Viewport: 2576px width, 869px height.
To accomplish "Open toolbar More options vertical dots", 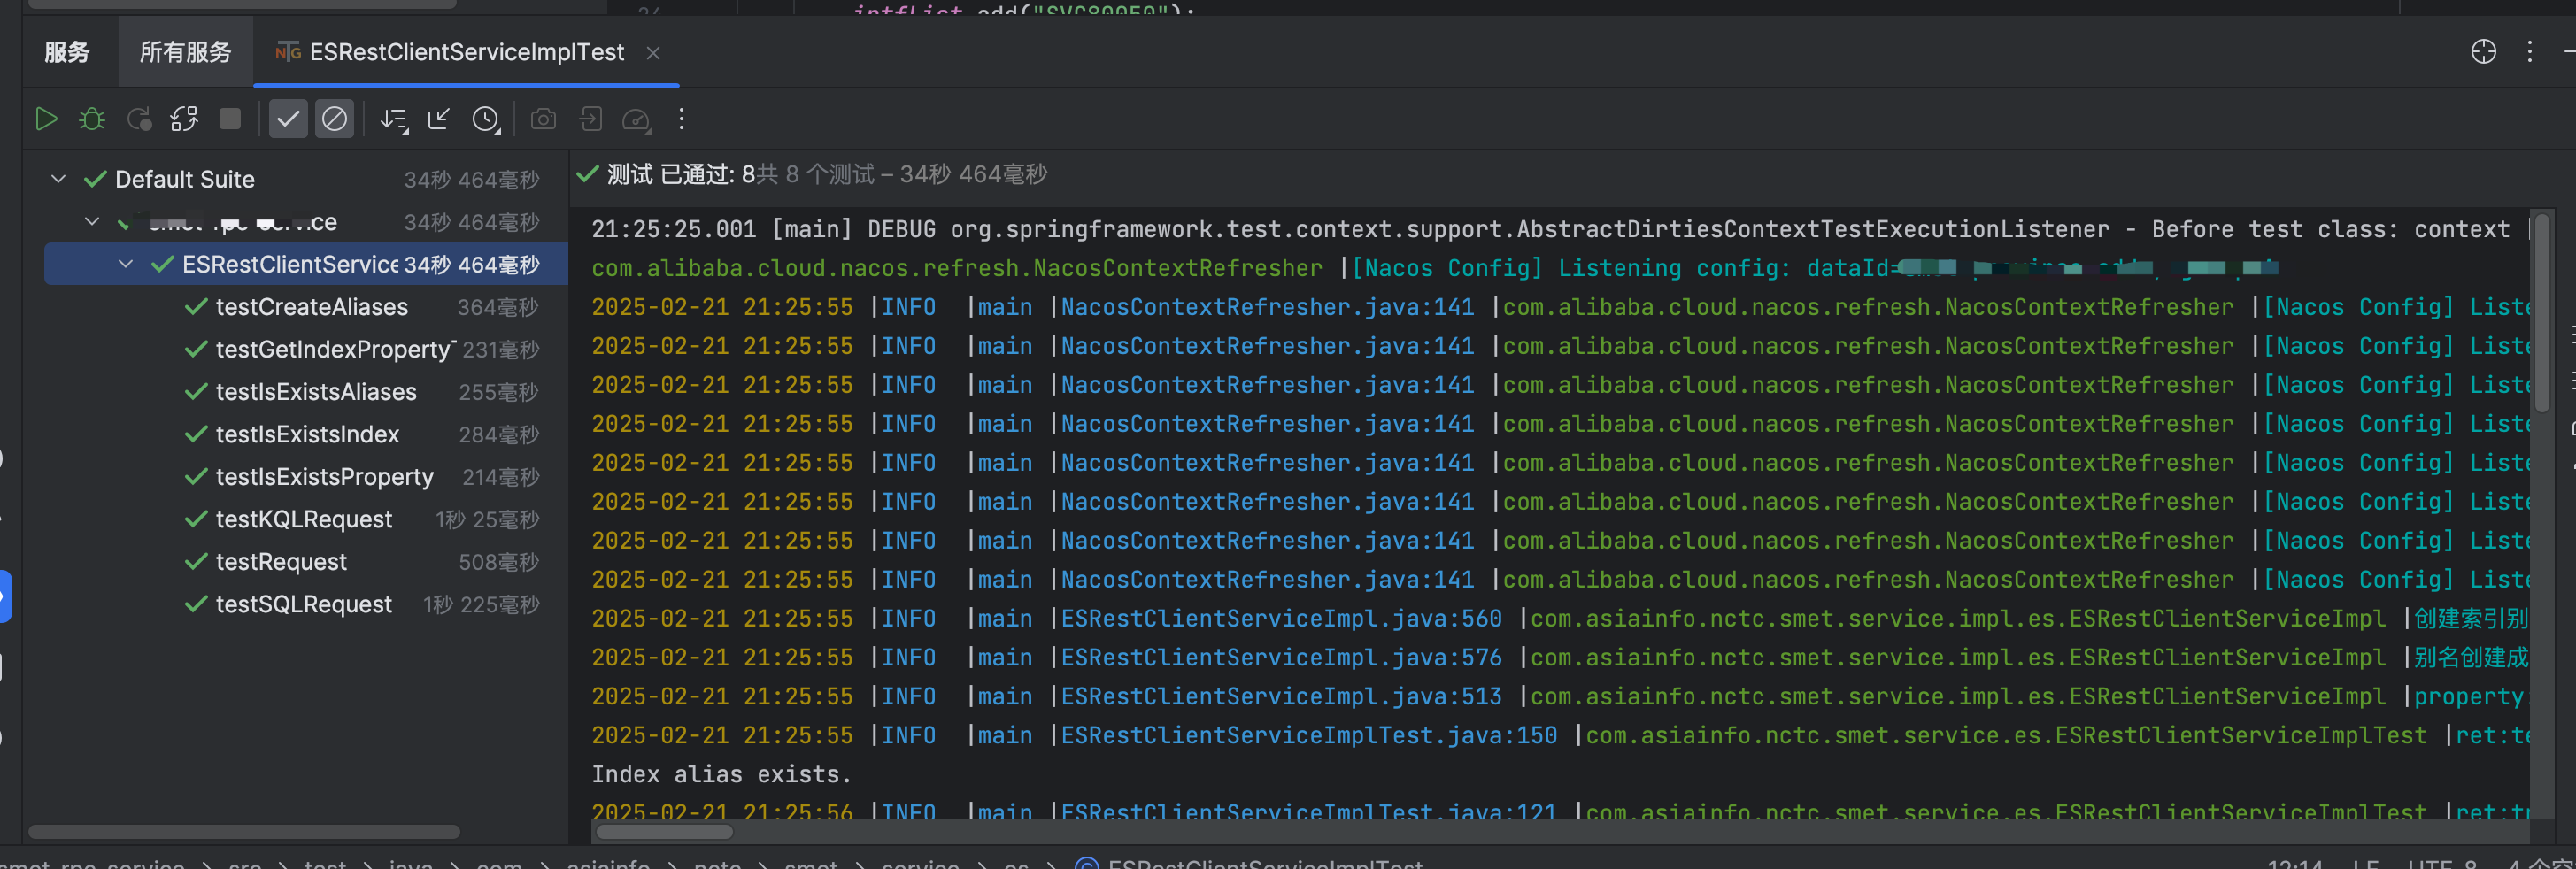I will coord(681,119).
